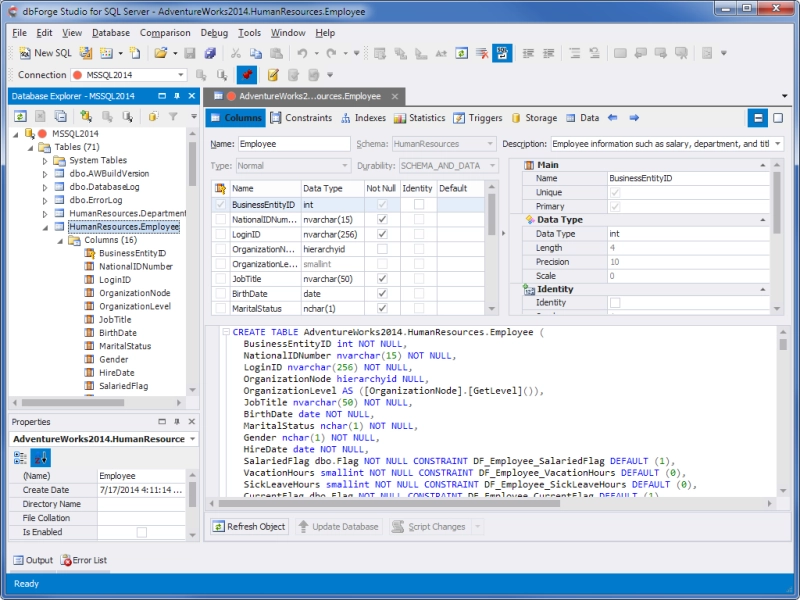800x600 pixels.
Task: Click the Alphabetical sort icon in Properties
Action: (x=41, y=458)
